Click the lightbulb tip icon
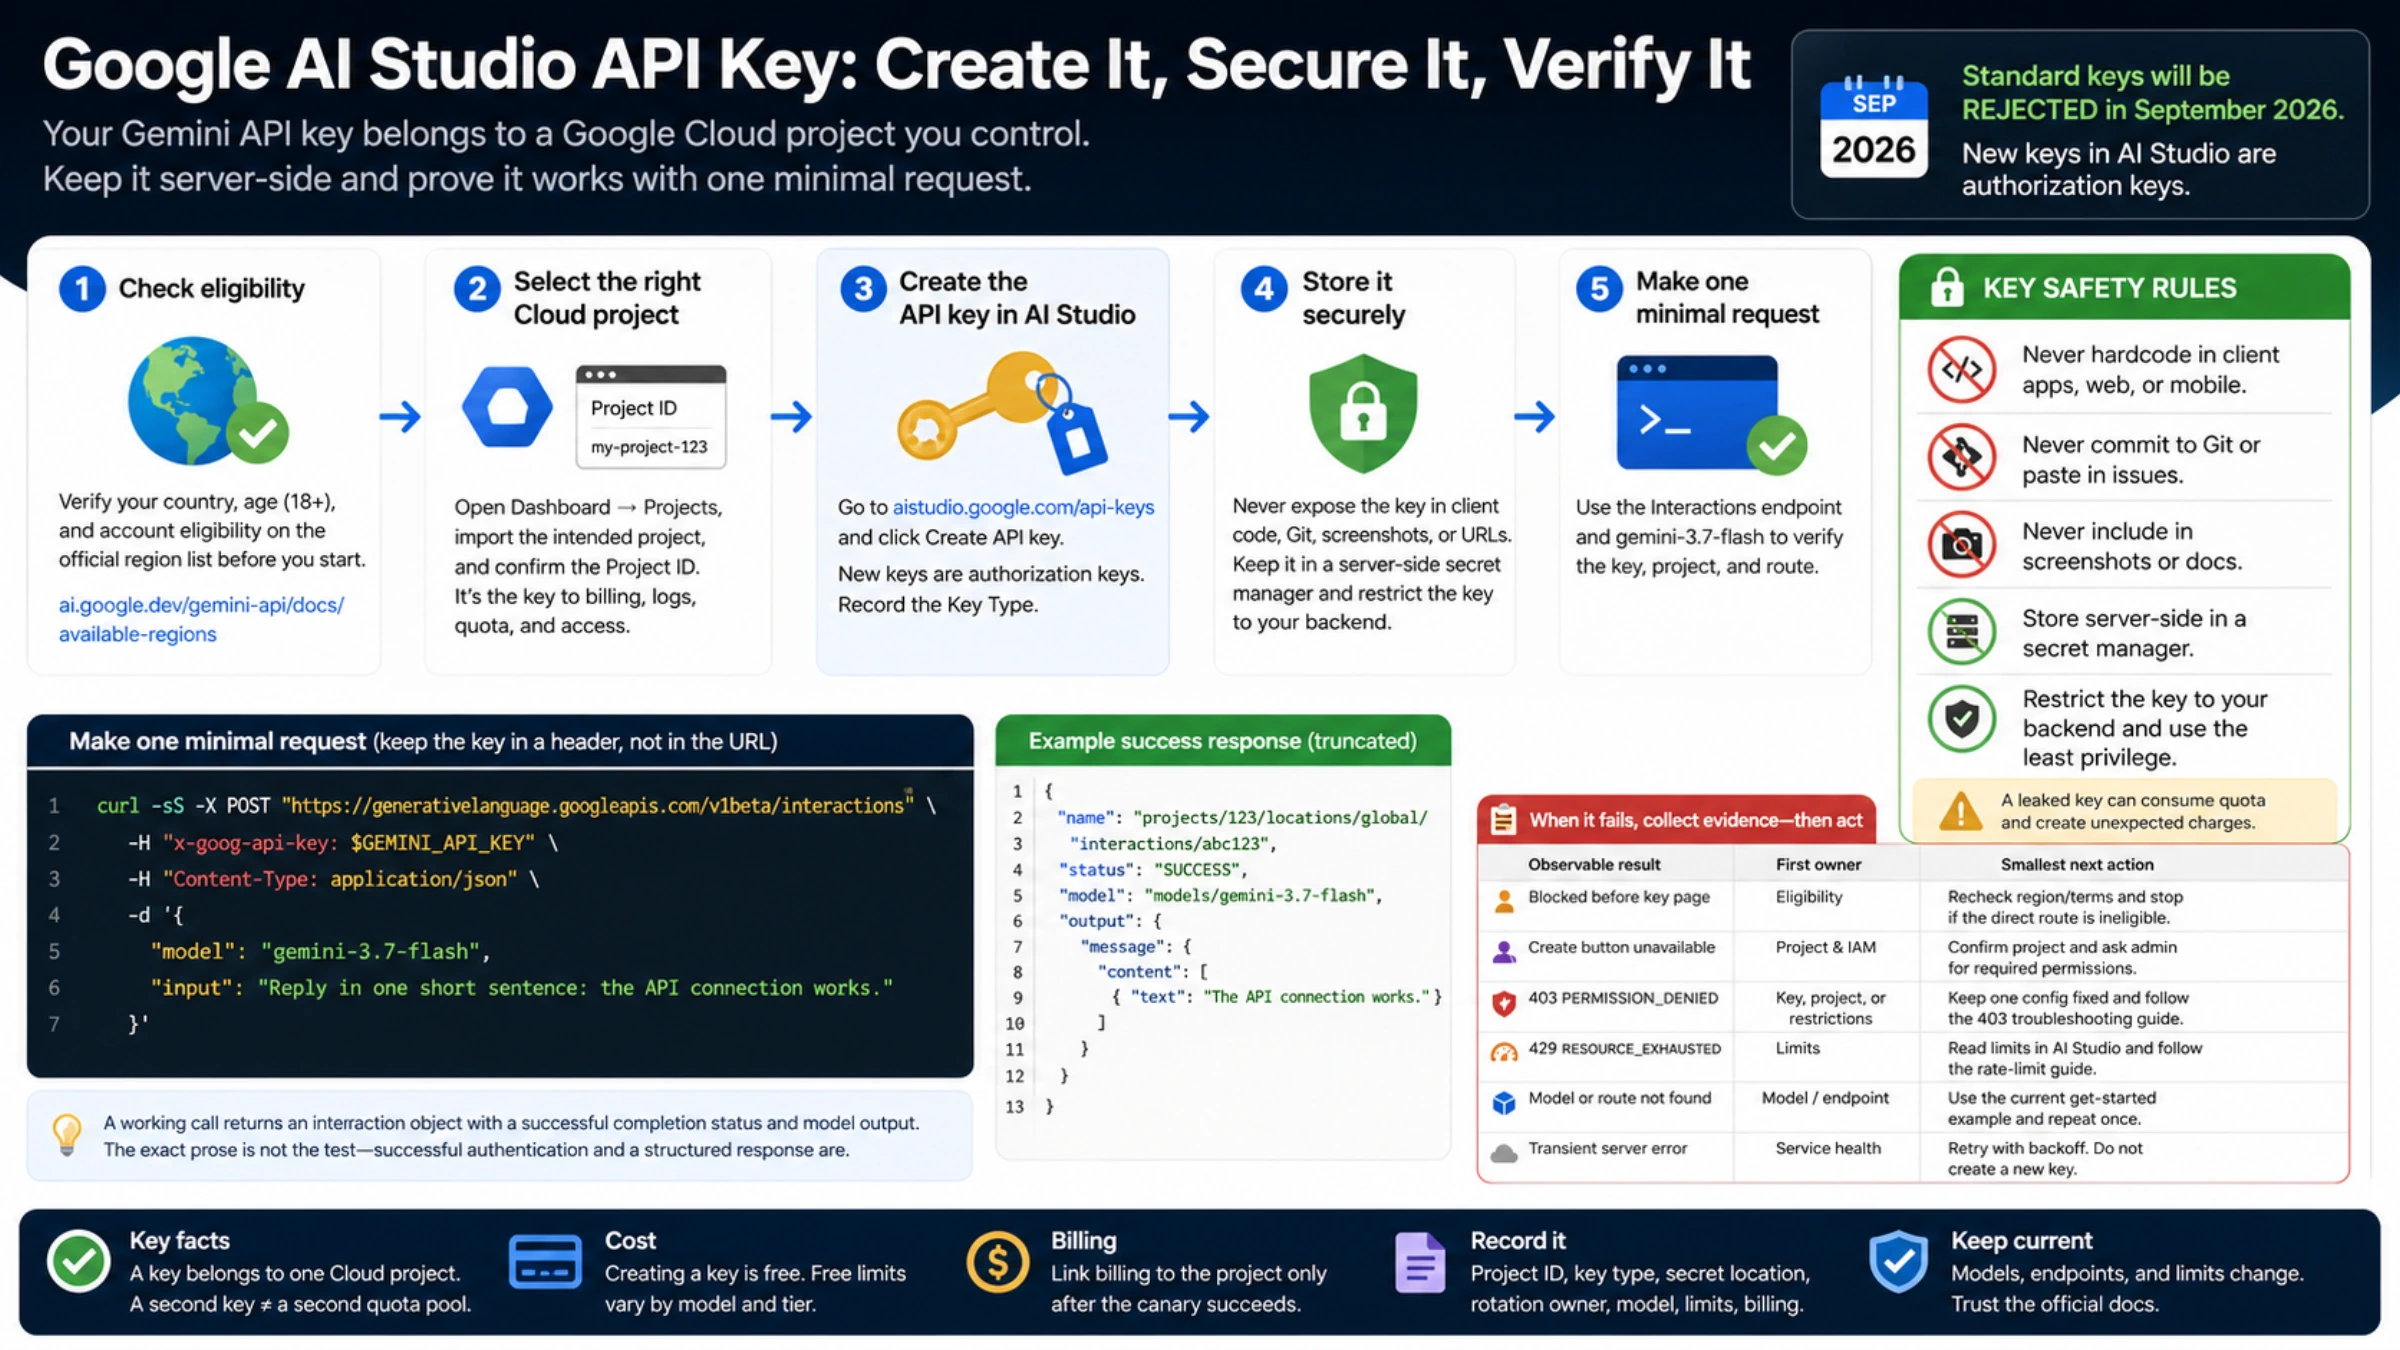 [x=67, y=1135]
